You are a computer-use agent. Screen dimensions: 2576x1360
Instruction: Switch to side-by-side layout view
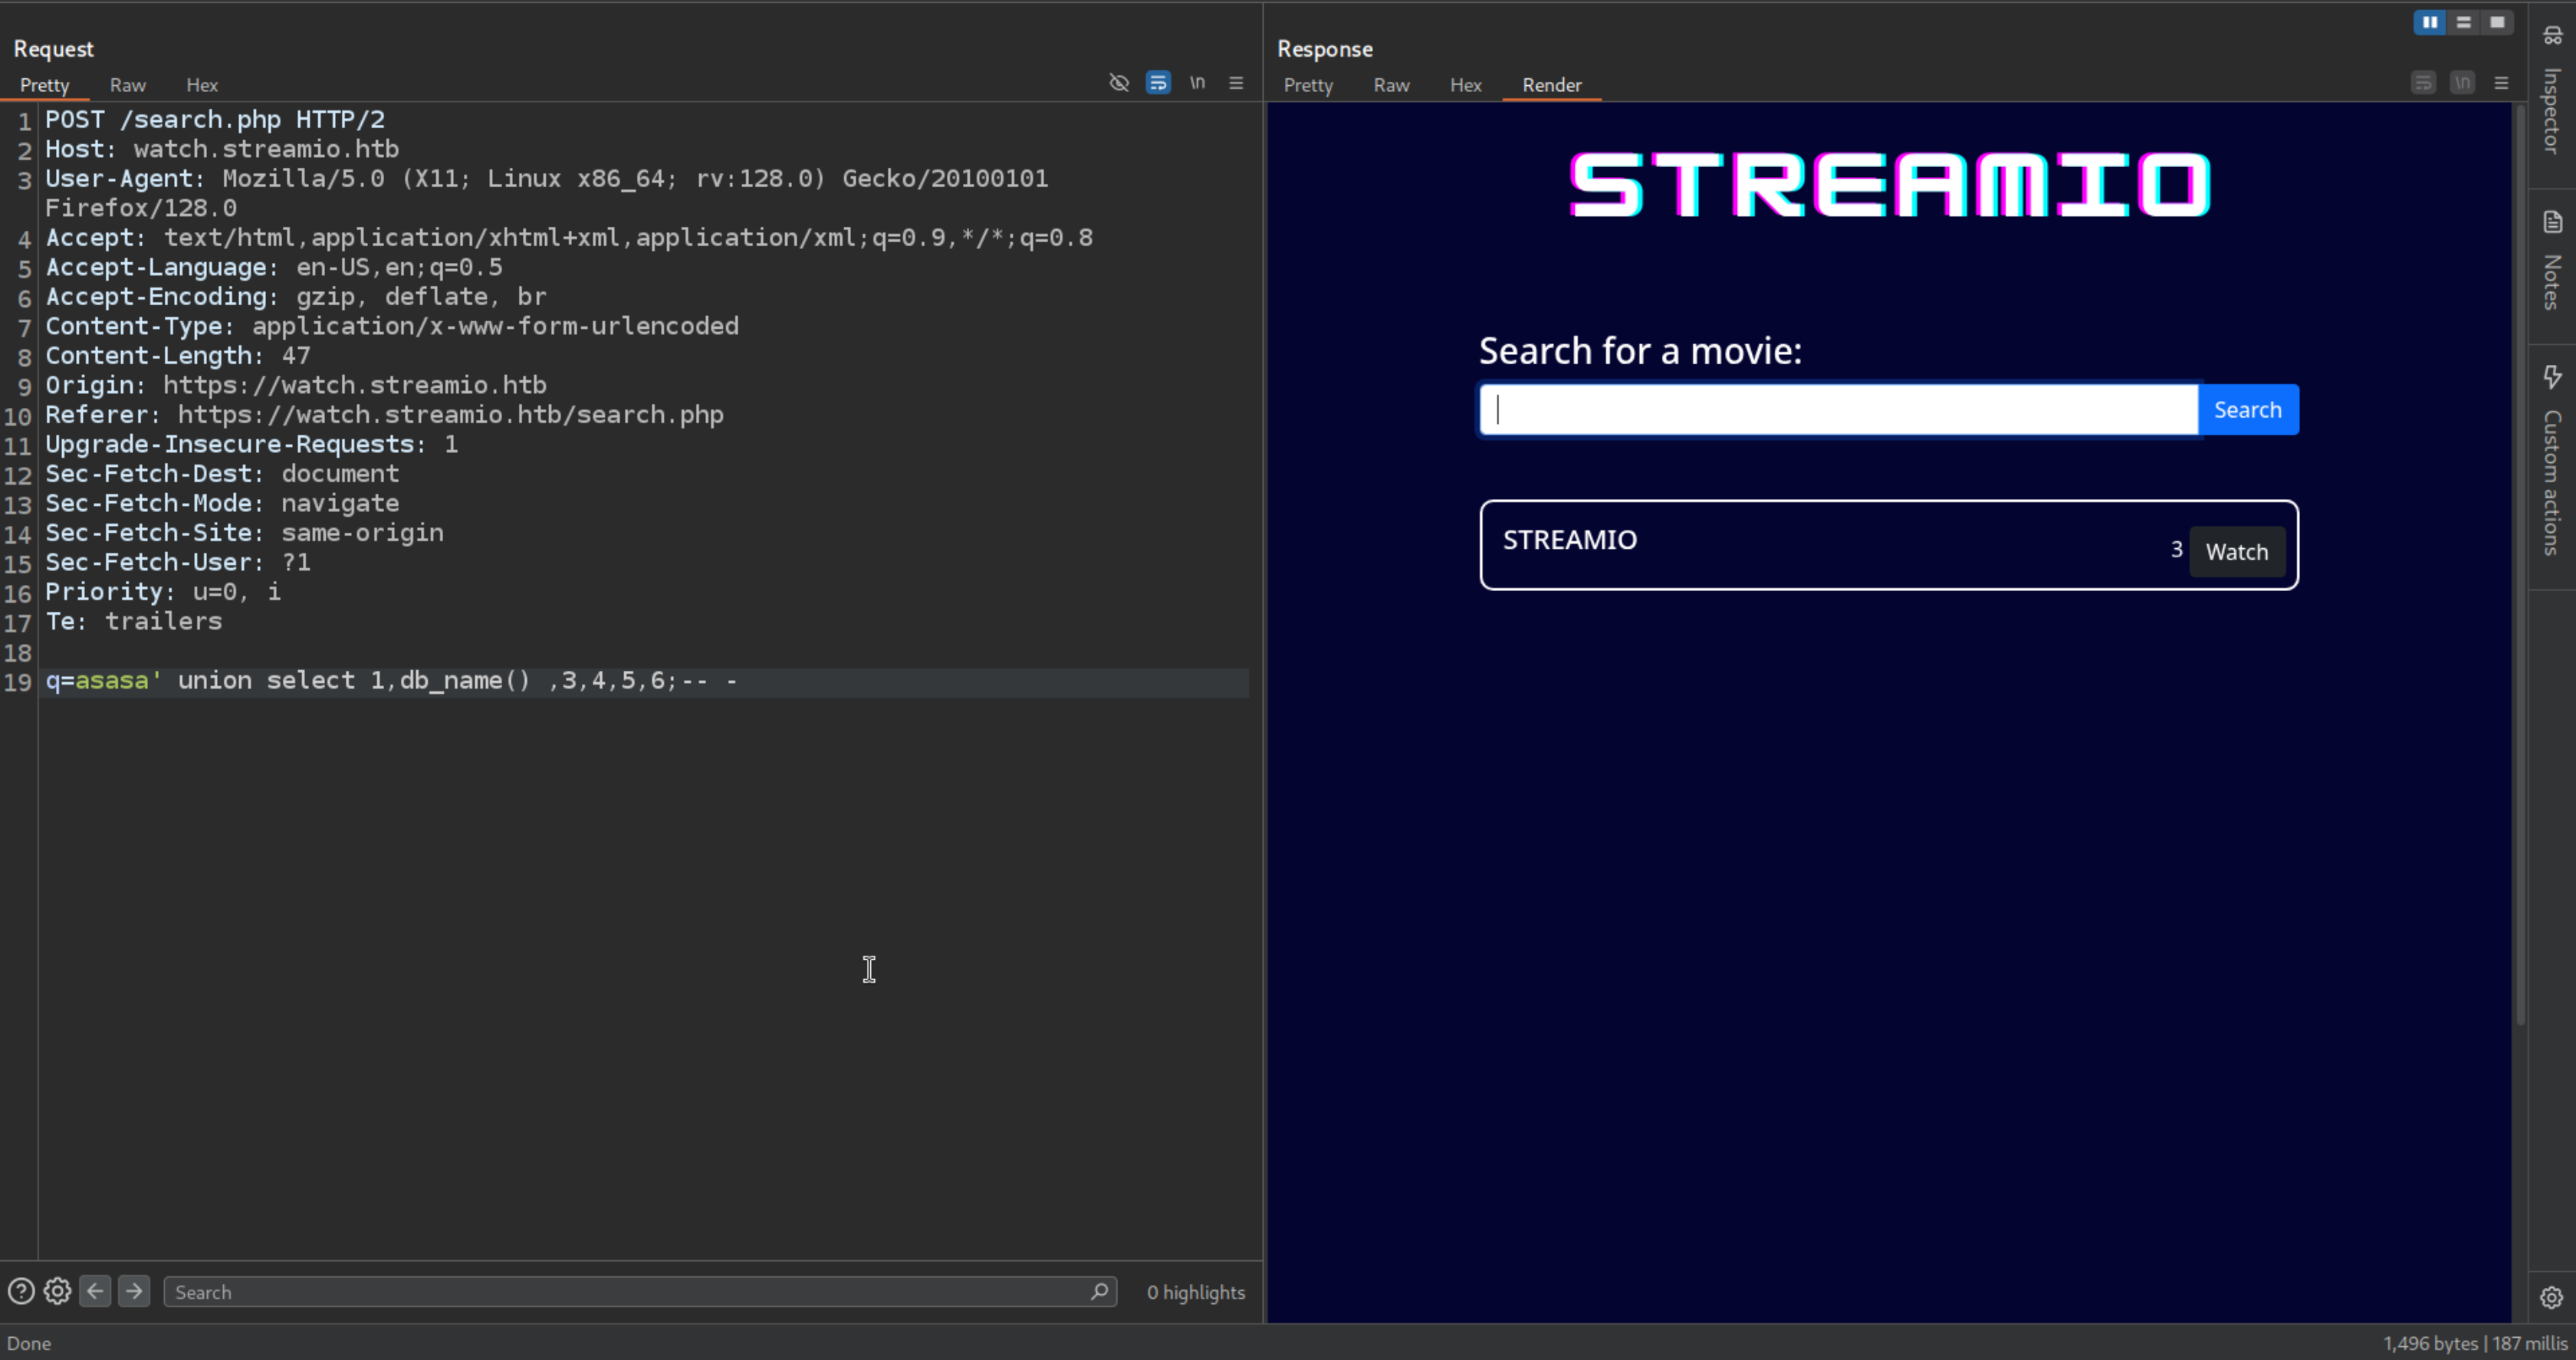pos(2429,22)
